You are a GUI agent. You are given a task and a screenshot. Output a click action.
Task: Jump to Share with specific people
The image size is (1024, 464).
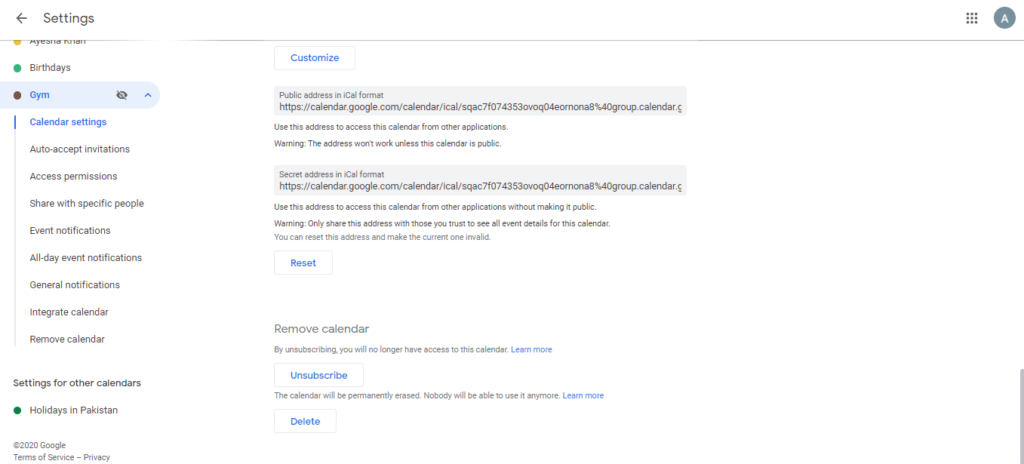click(87, 203)
